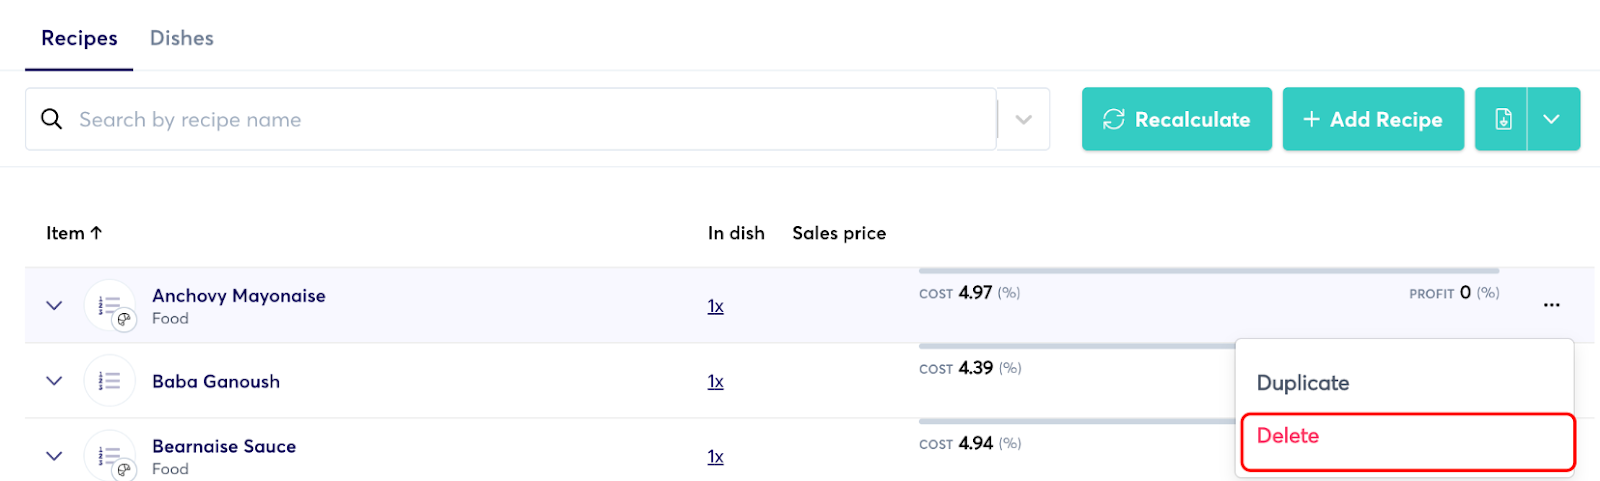Click the export file download icon
1600x481 pixels.
(1502, 119)
